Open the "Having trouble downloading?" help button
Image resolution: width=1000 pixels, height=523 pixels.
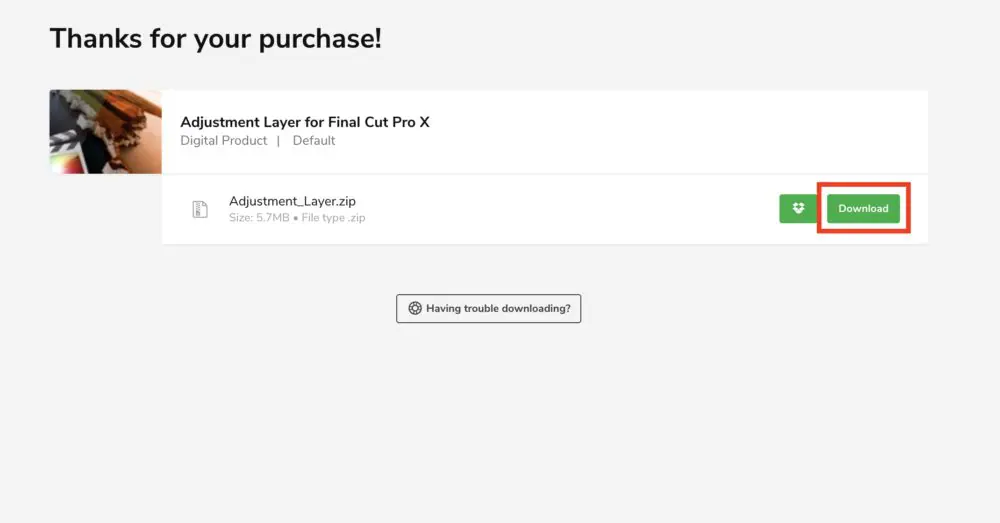488,309
